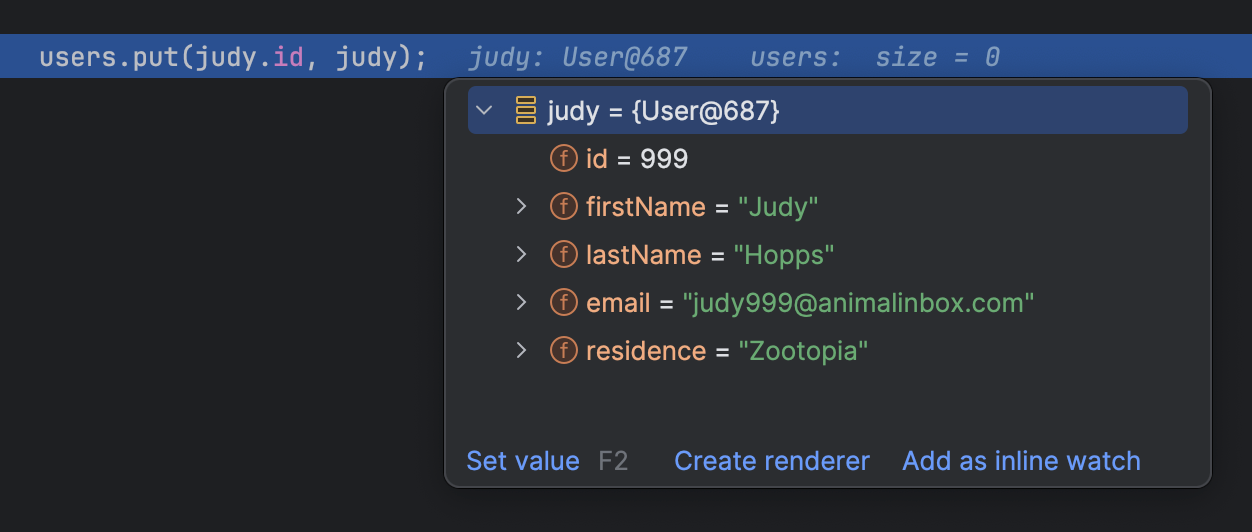
Task: Select the judy999@animalinbox.com value
Action: [x=858, y=303]
